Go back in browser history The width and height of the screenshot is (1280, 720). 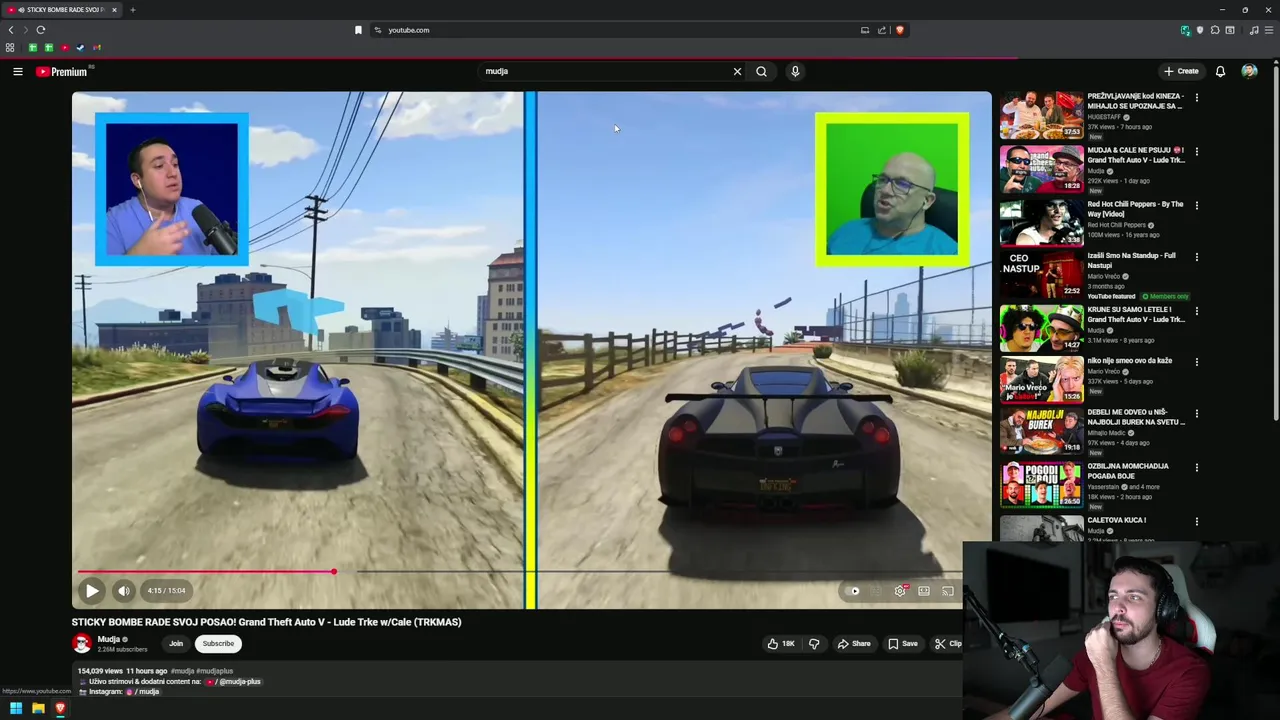point(11,30)
